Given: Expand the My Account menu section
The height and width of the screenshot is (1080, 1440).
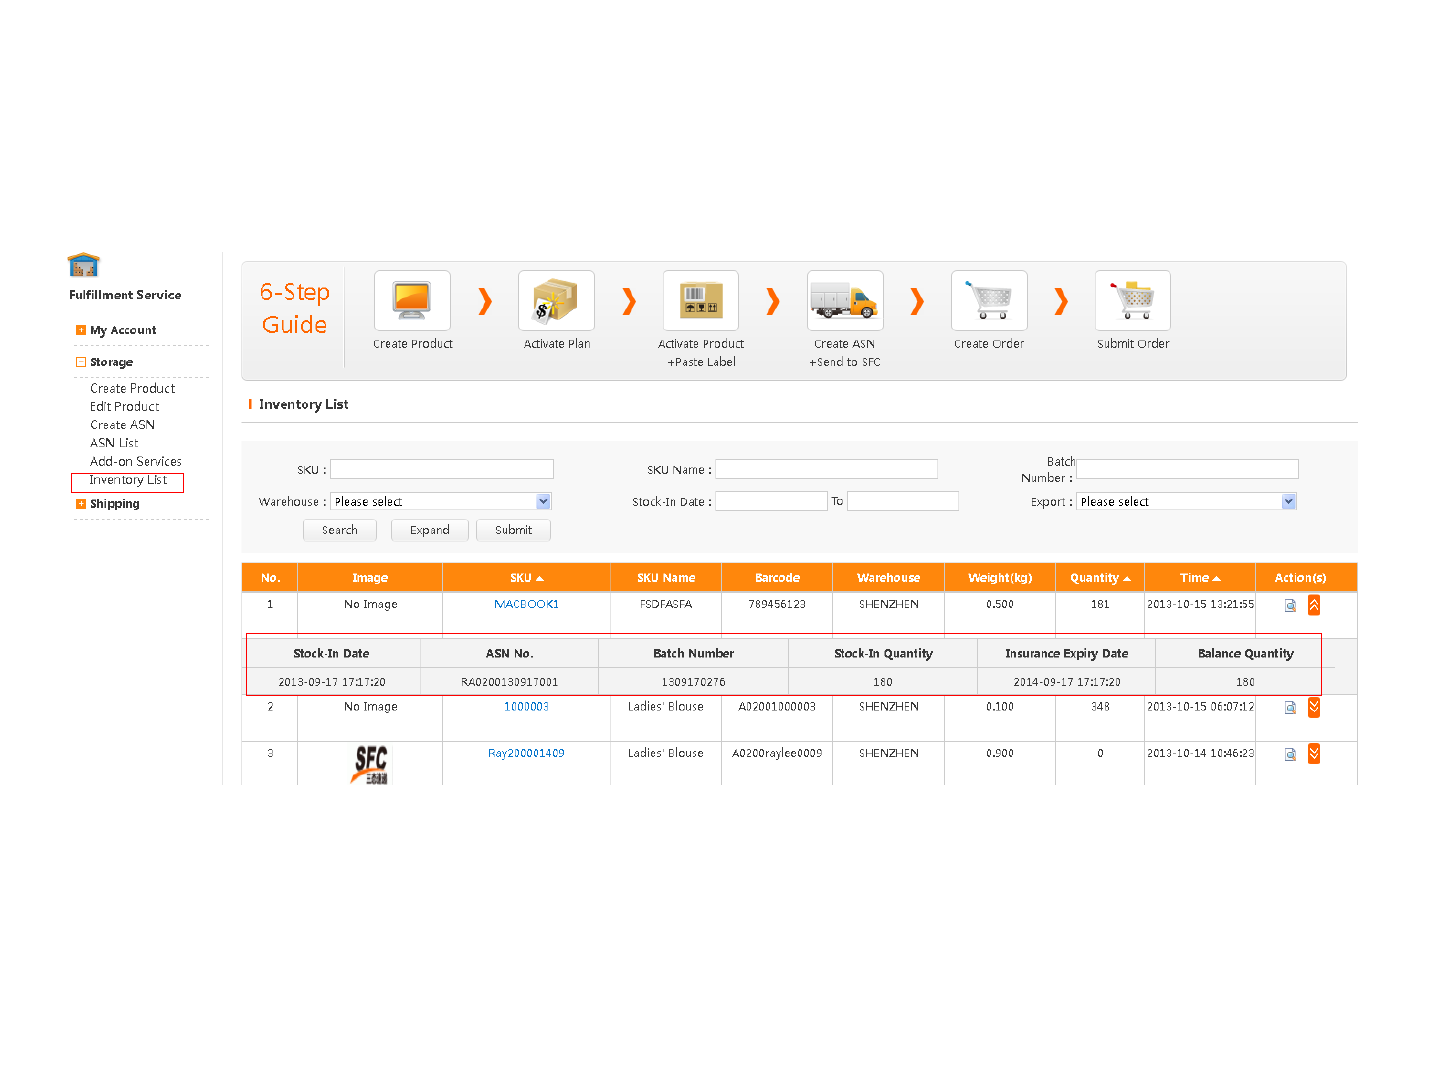Looking at the screenshot, I should pyautogui.click(x=81, y=330).
